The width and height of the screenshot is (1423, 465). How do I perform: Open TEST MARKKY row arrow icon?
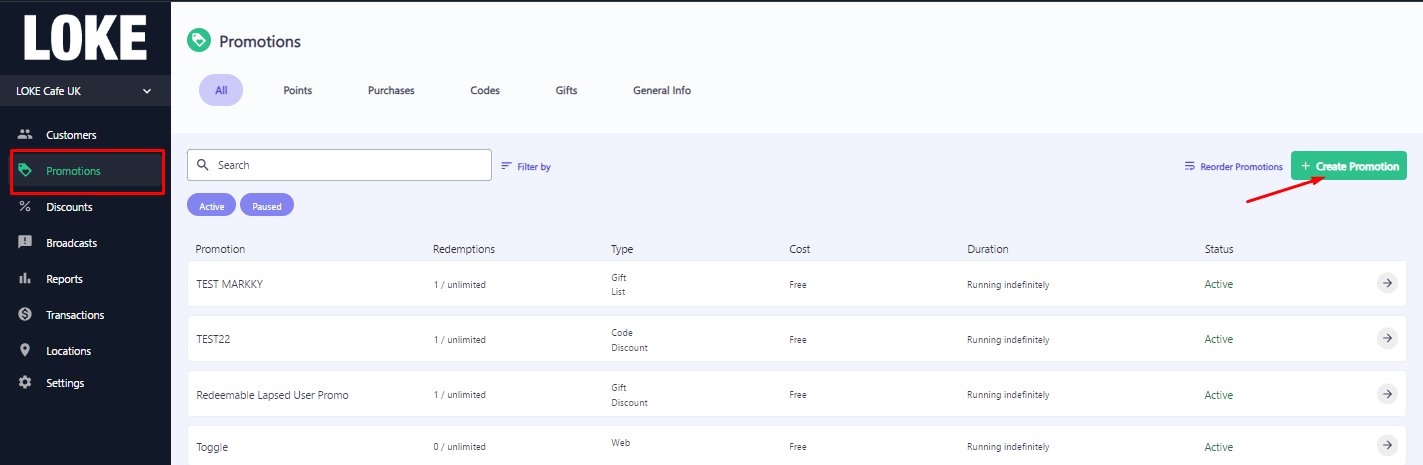(1387, 283)
